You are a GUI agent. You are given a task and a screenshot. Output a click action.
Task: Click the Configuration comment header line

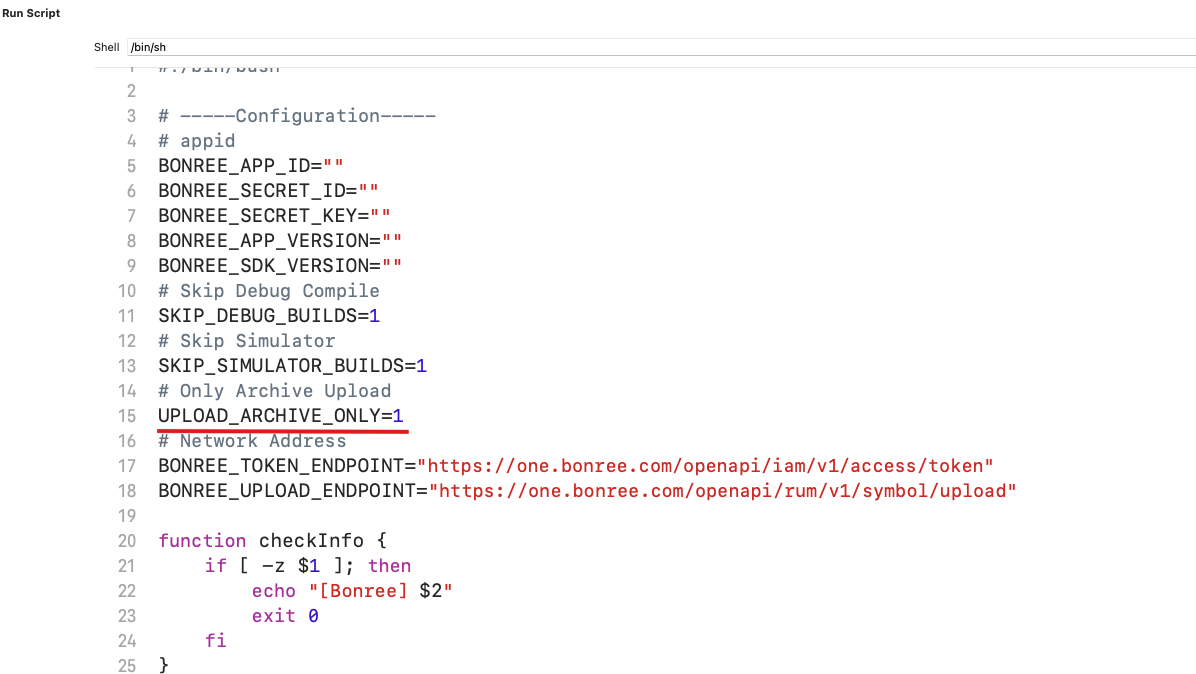(296, 116)
